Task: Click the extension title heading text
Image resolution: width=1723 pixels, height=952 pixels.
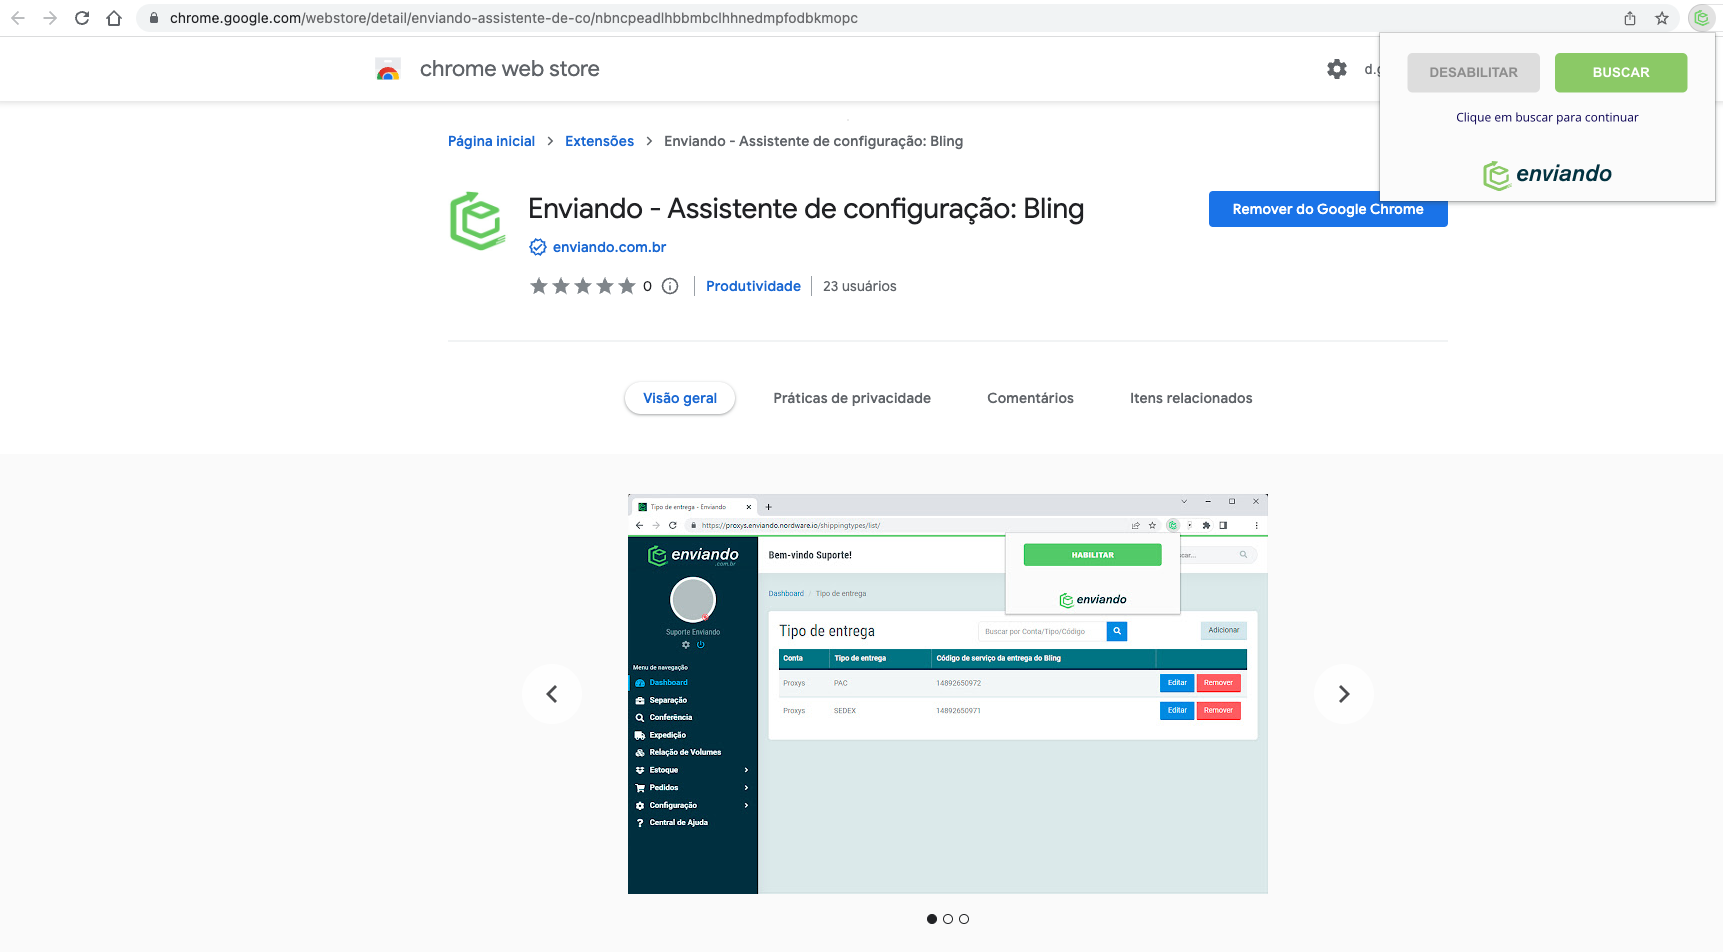Action: (806, 208)
